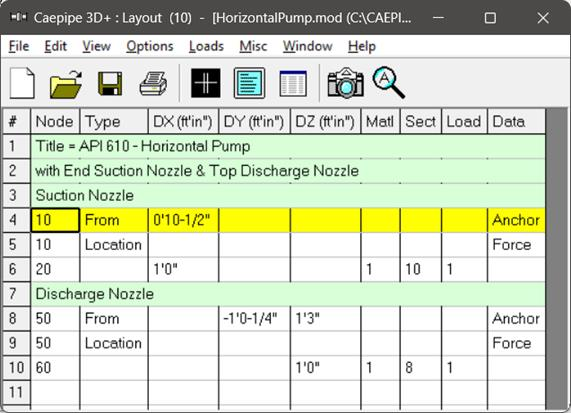The image size is (571, 413).
Task: Open a file with folder icon
Action: pos(66,83)
